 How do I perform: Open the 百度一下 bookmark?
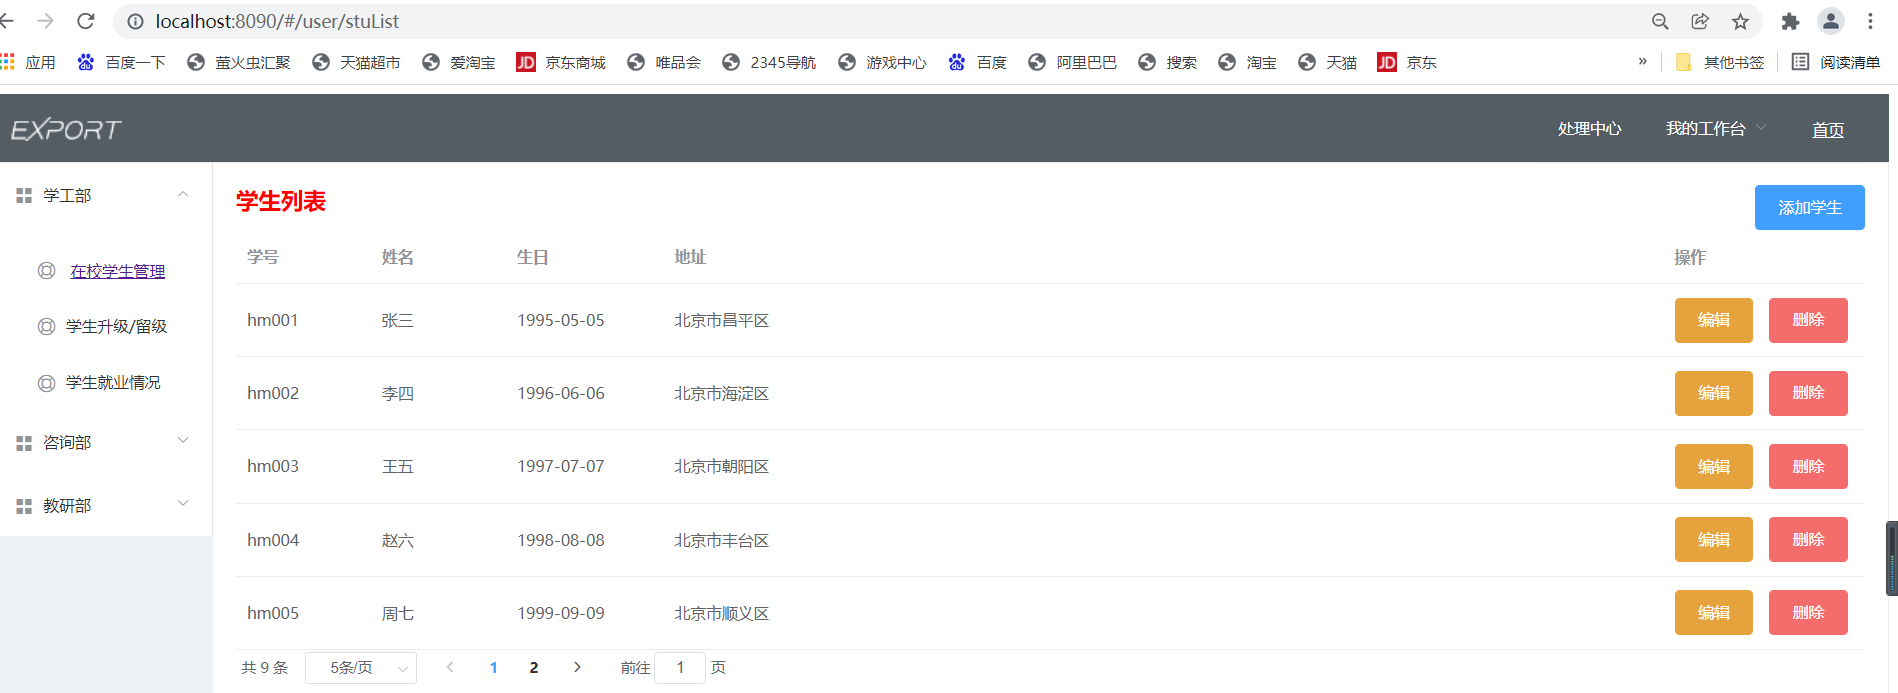coord(121,62)
